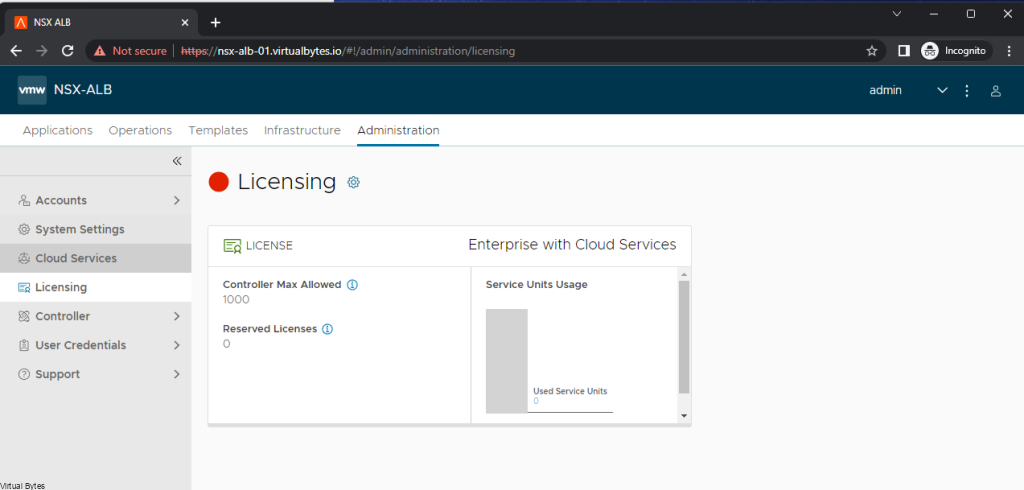Image resolution: width=1024 pixels, height=490 pixels.
Task: Expand the Accounts submenu chevron
Action: pos(177,201)
